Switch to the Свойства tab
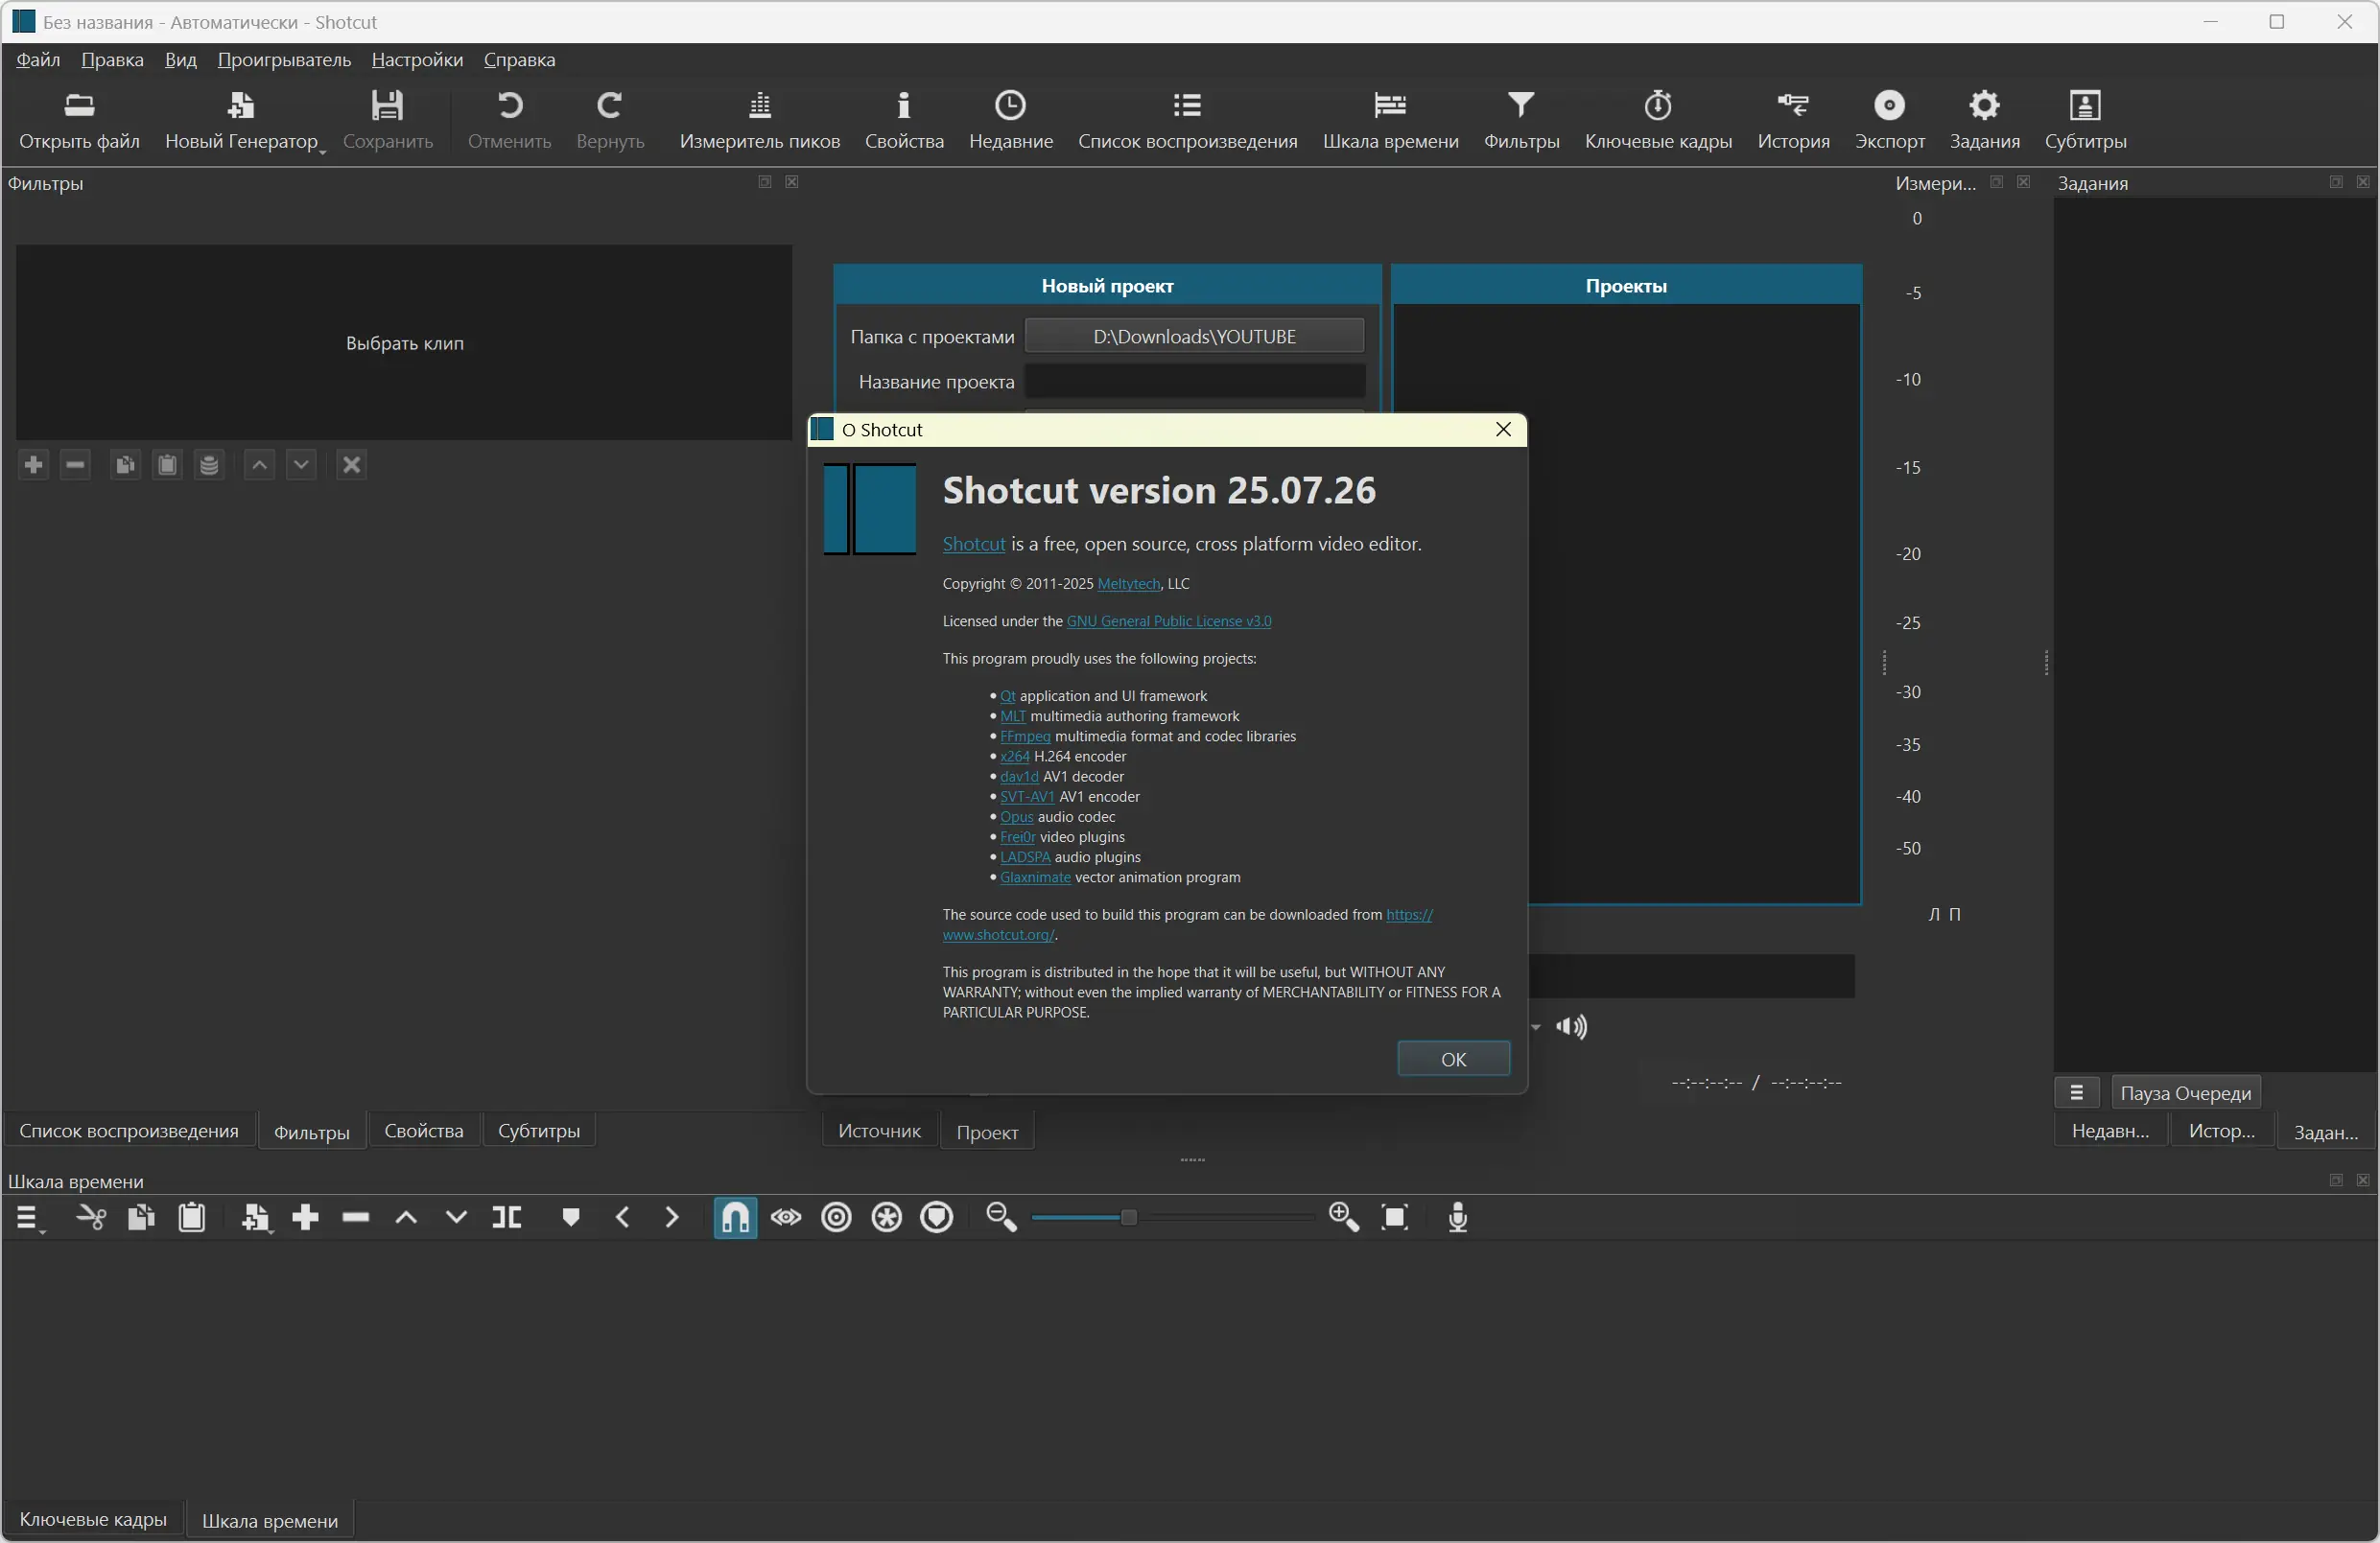This screenshot has width=2380, height=1543. (x=423, y=1131)
